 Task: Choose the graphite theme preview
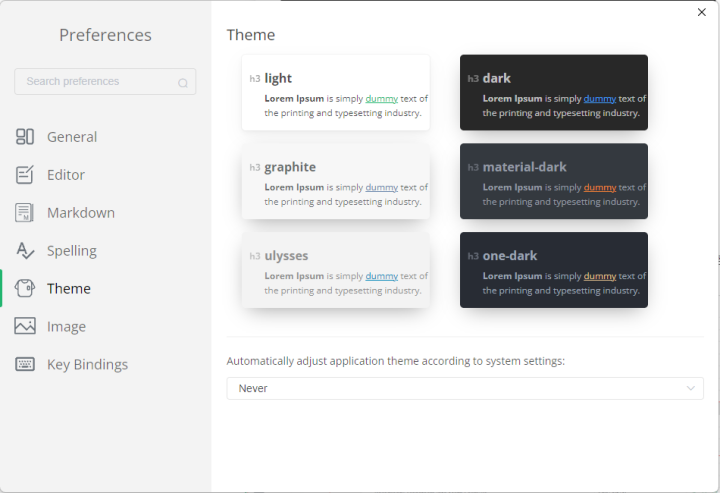coord(336,181)
